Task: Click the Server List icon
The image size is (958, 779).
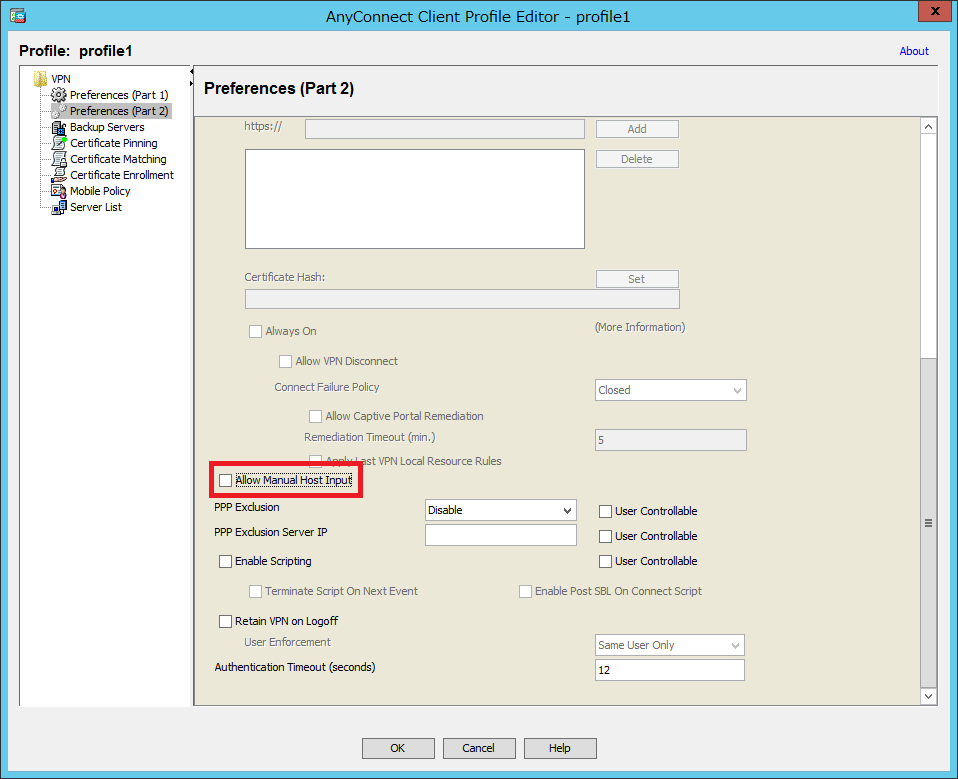Action: coord(59,207)
